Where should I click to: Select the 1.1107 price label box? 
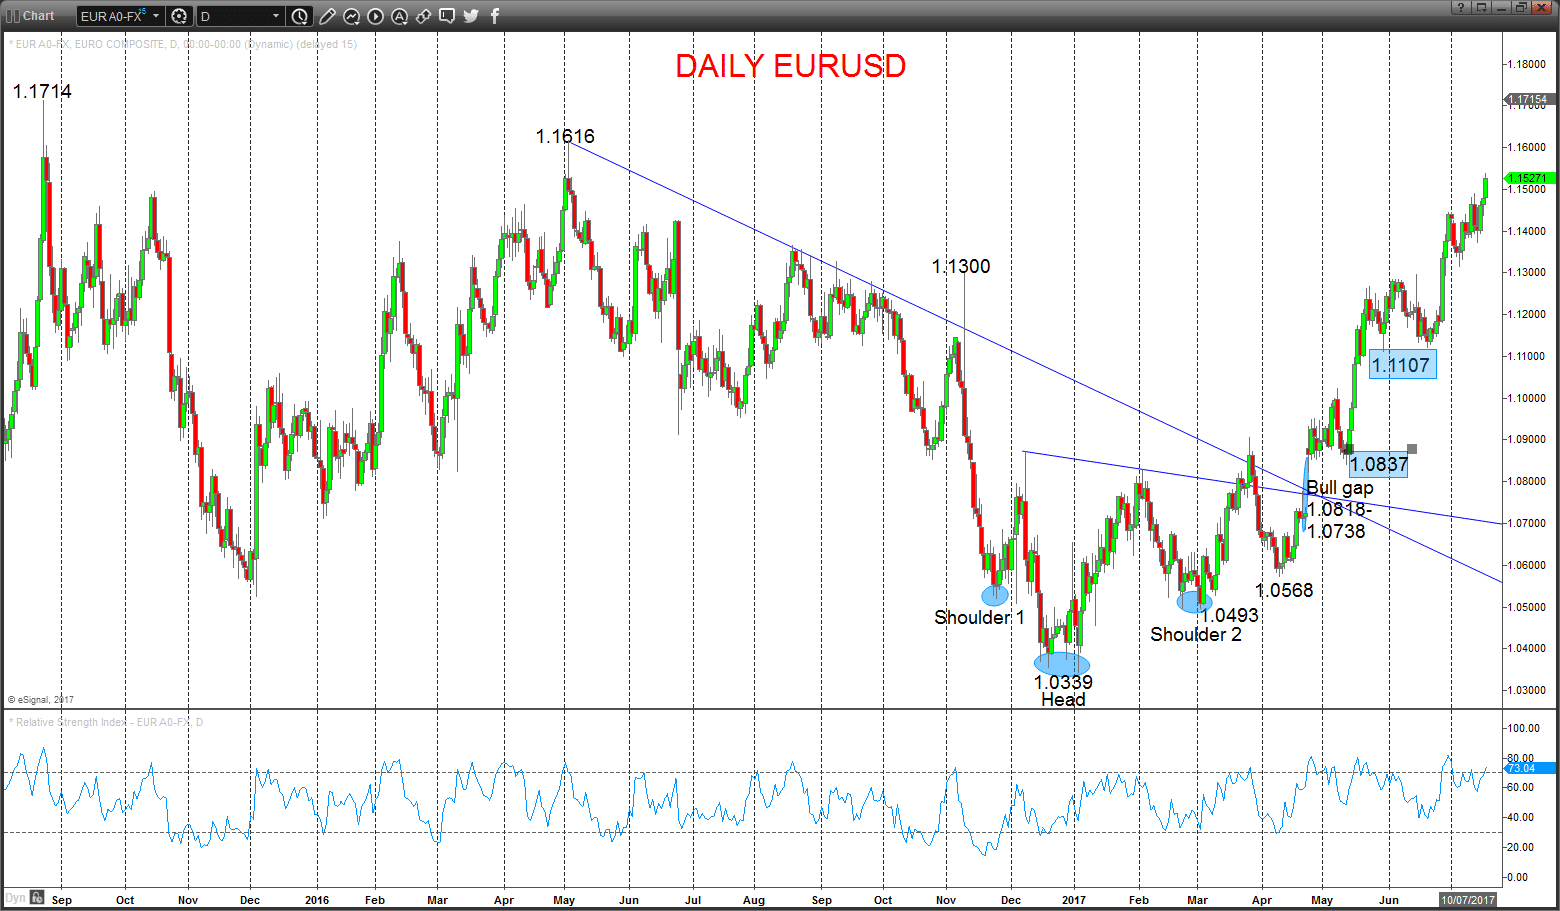pos(1402,365)
